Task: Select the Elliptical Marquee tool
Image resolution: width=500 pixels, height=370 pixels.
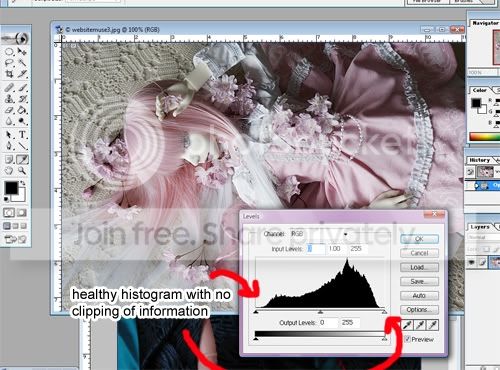Action: coord(9,52)
